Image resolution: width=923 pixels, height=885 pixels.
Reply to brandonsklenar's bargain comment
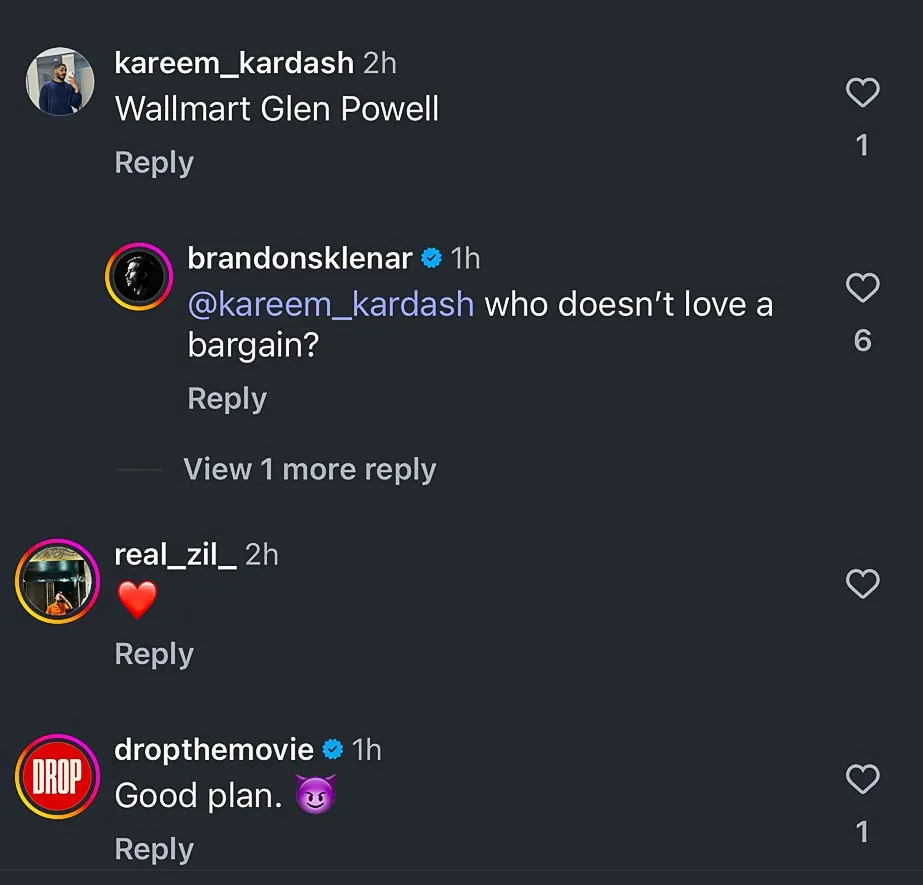point(227,398)
